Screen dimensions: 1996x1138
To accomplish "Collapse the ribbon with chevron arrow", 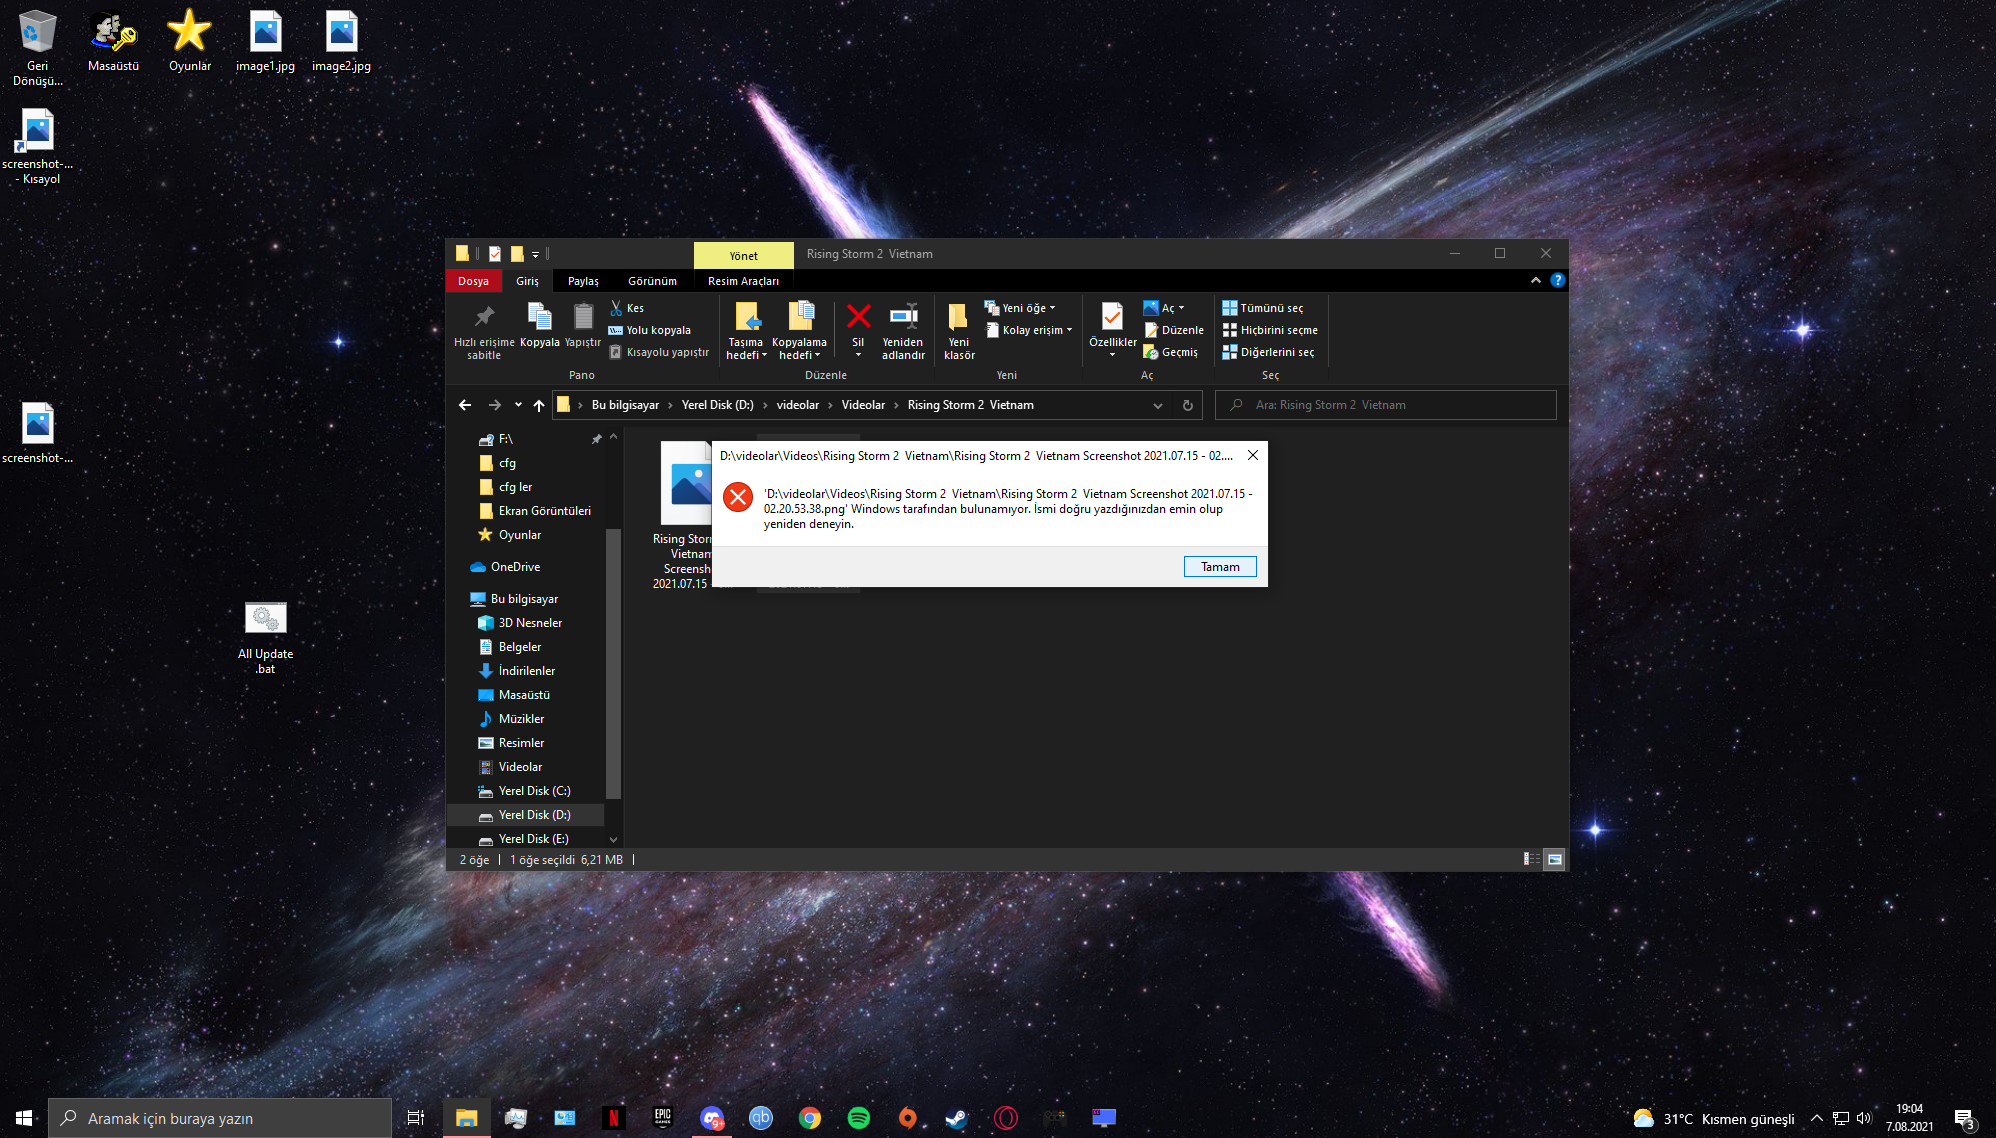I will click(x=1535, y=281).
